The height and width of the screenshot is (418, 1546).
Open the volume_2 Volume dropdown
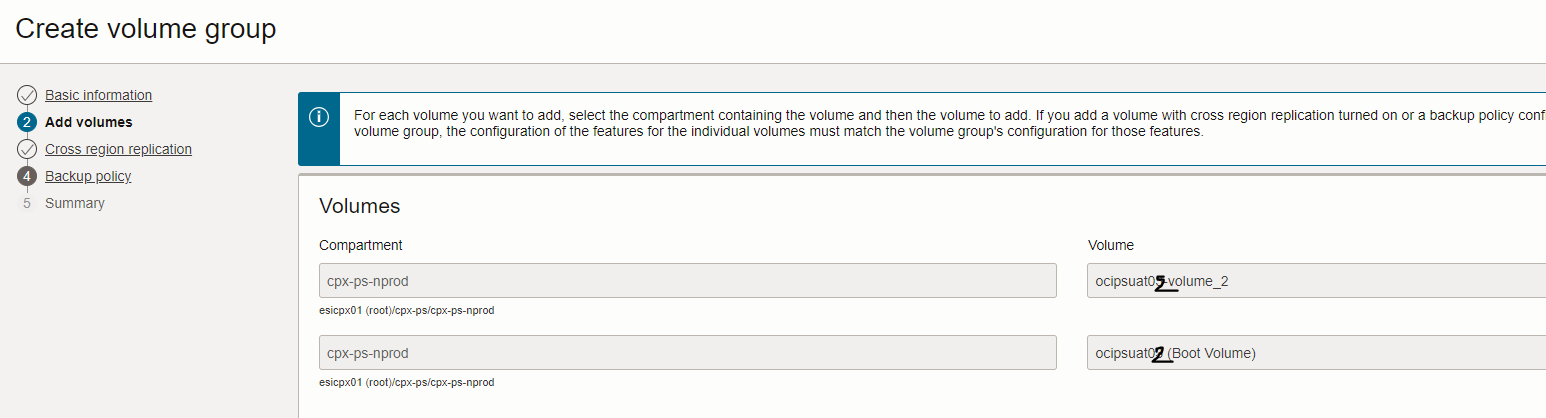point(1315,281)
